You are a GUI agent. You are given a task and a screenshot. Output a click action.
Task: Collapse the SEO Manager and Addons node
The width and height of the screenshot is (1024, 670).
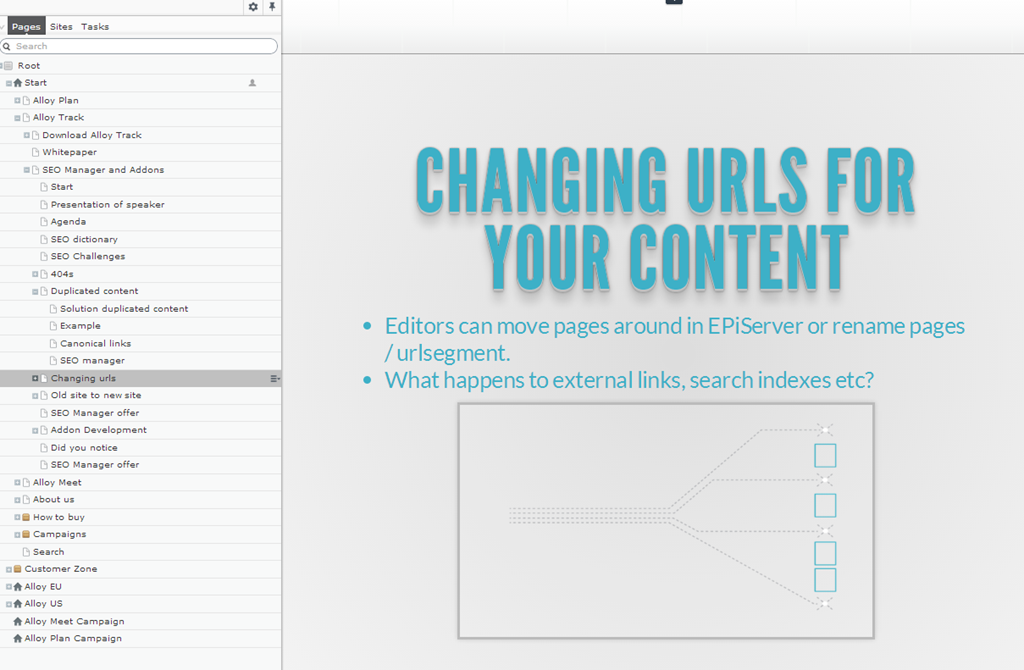click(x=26, y=170)
